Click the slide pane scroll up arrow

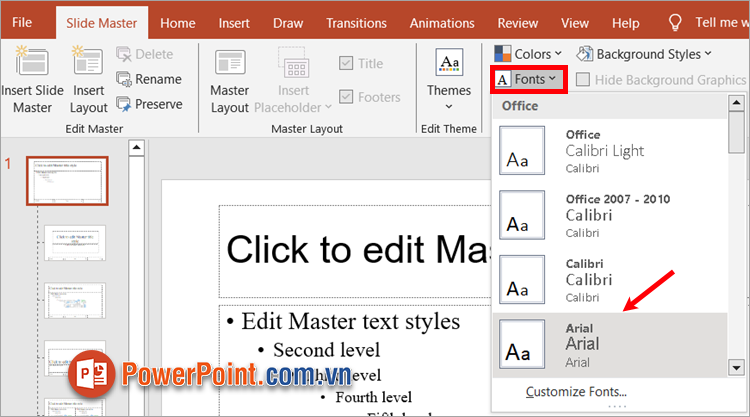136,147
